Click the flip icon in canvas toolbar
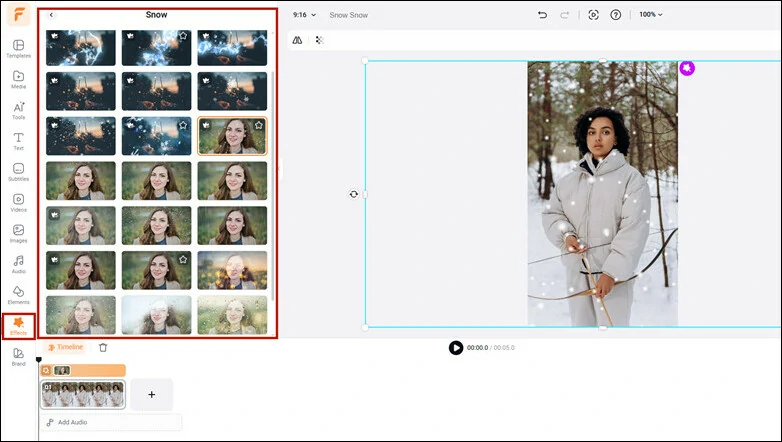782x442 pixels. 297,40
